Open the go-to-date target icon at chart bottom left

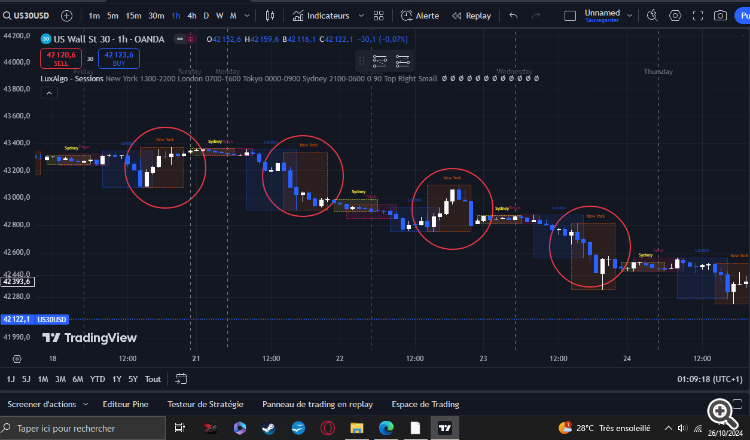click(17, 359)
